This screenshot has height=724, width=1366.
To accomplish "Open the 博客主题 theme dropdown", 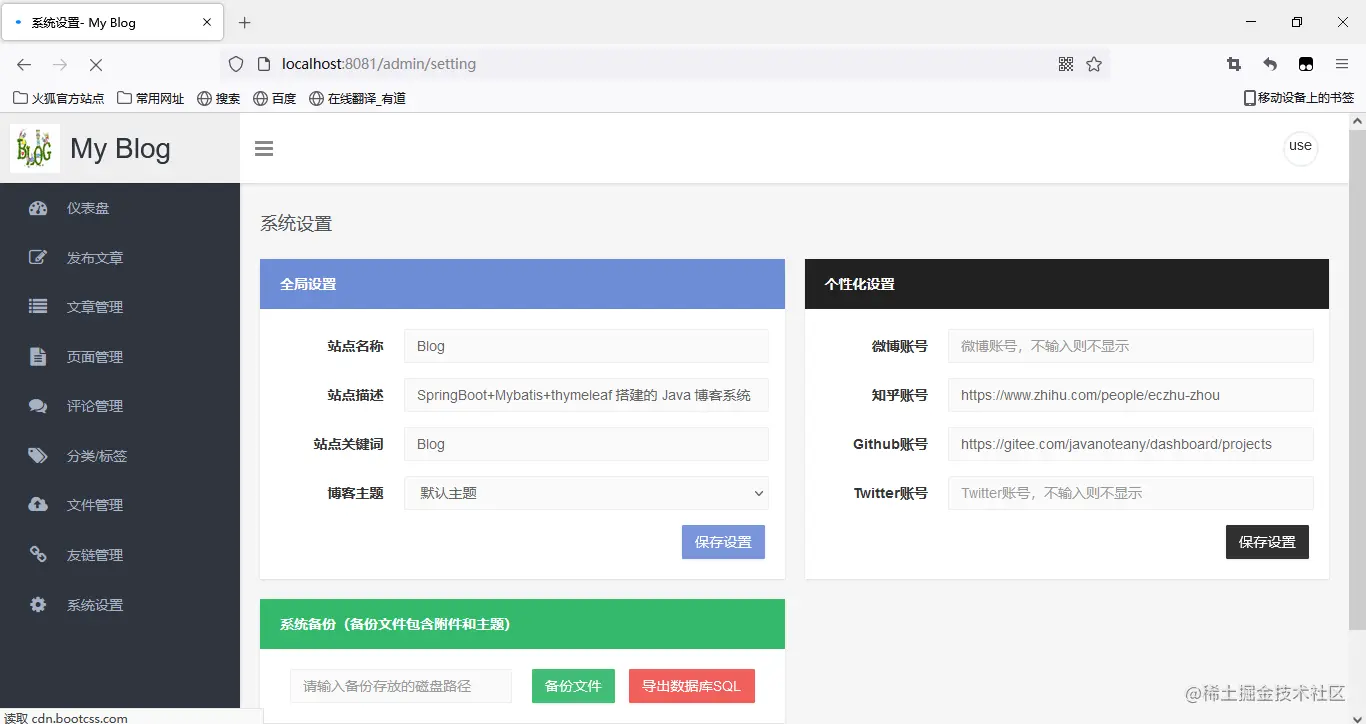I will (x=586, y=493).
